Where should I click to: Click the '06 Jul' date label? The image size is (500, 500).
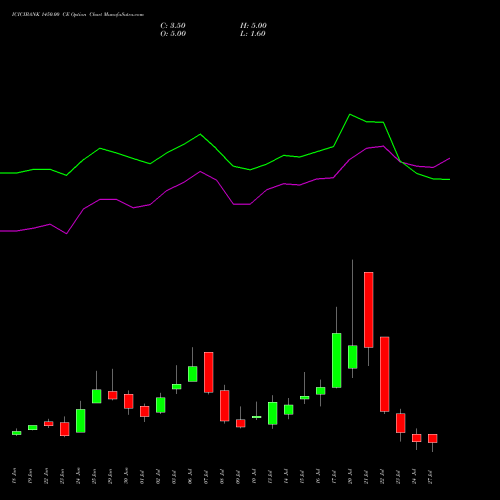point(190,476)
